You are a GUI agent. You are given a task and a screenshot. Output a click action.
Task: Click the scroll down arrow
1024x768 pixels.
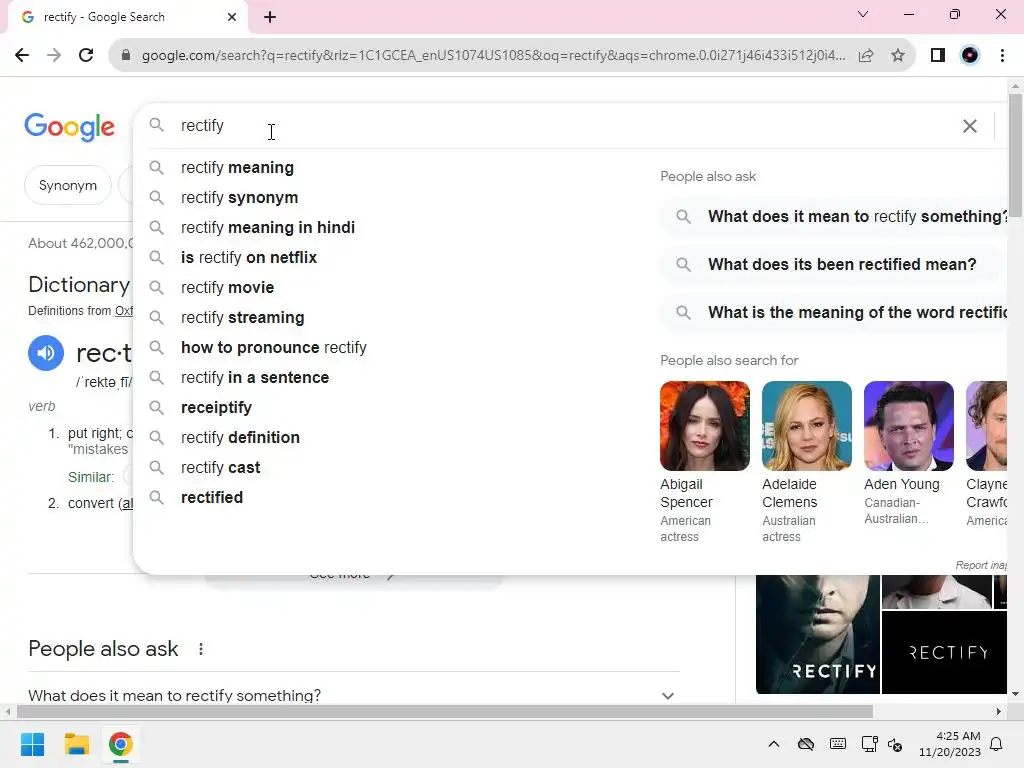click(x=1015, y=694)
